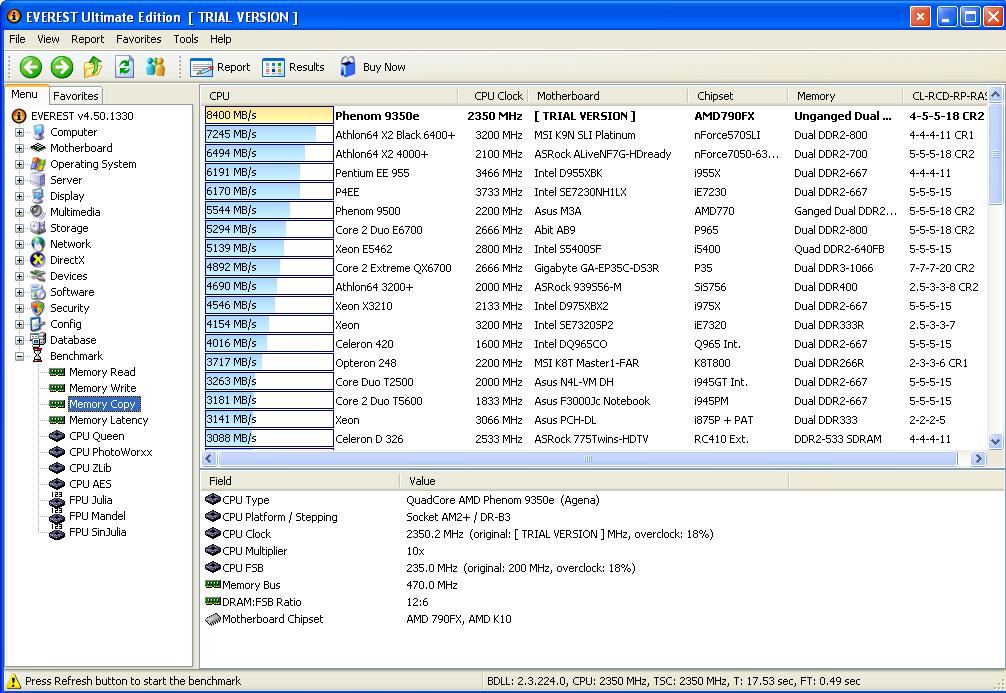Screen dimensions: 1006x693
Task: Open the File menu
Action: click(17, 39)
